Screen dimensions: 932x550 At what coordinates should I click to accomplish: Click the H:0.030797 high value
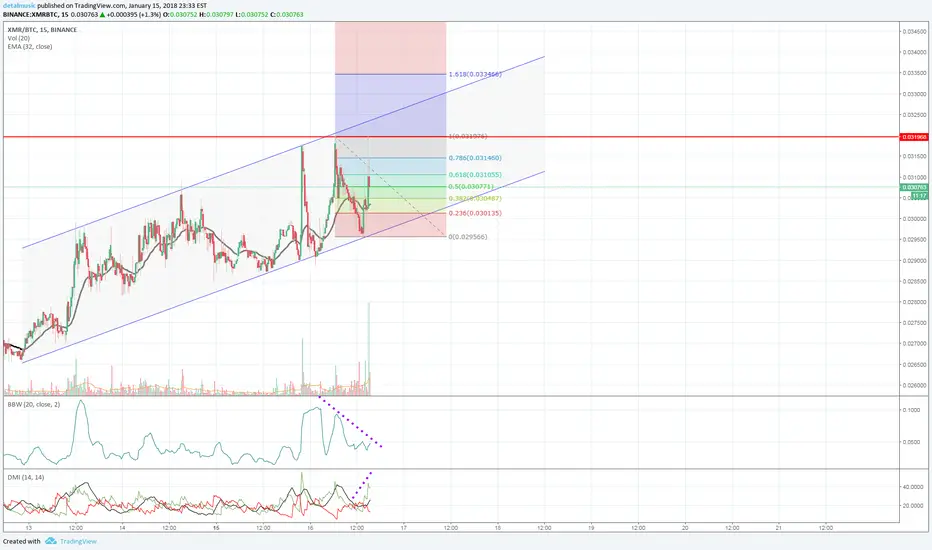tap(218, 14)
